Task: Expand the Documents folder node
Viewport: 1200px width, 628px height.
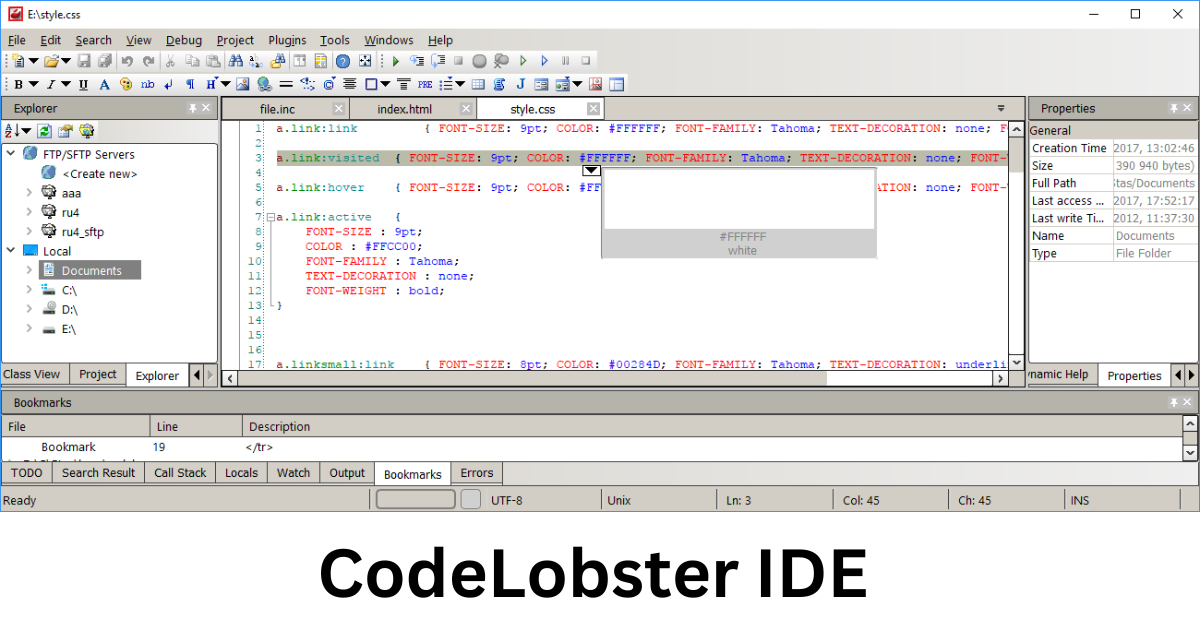Action: click(29, 270)
